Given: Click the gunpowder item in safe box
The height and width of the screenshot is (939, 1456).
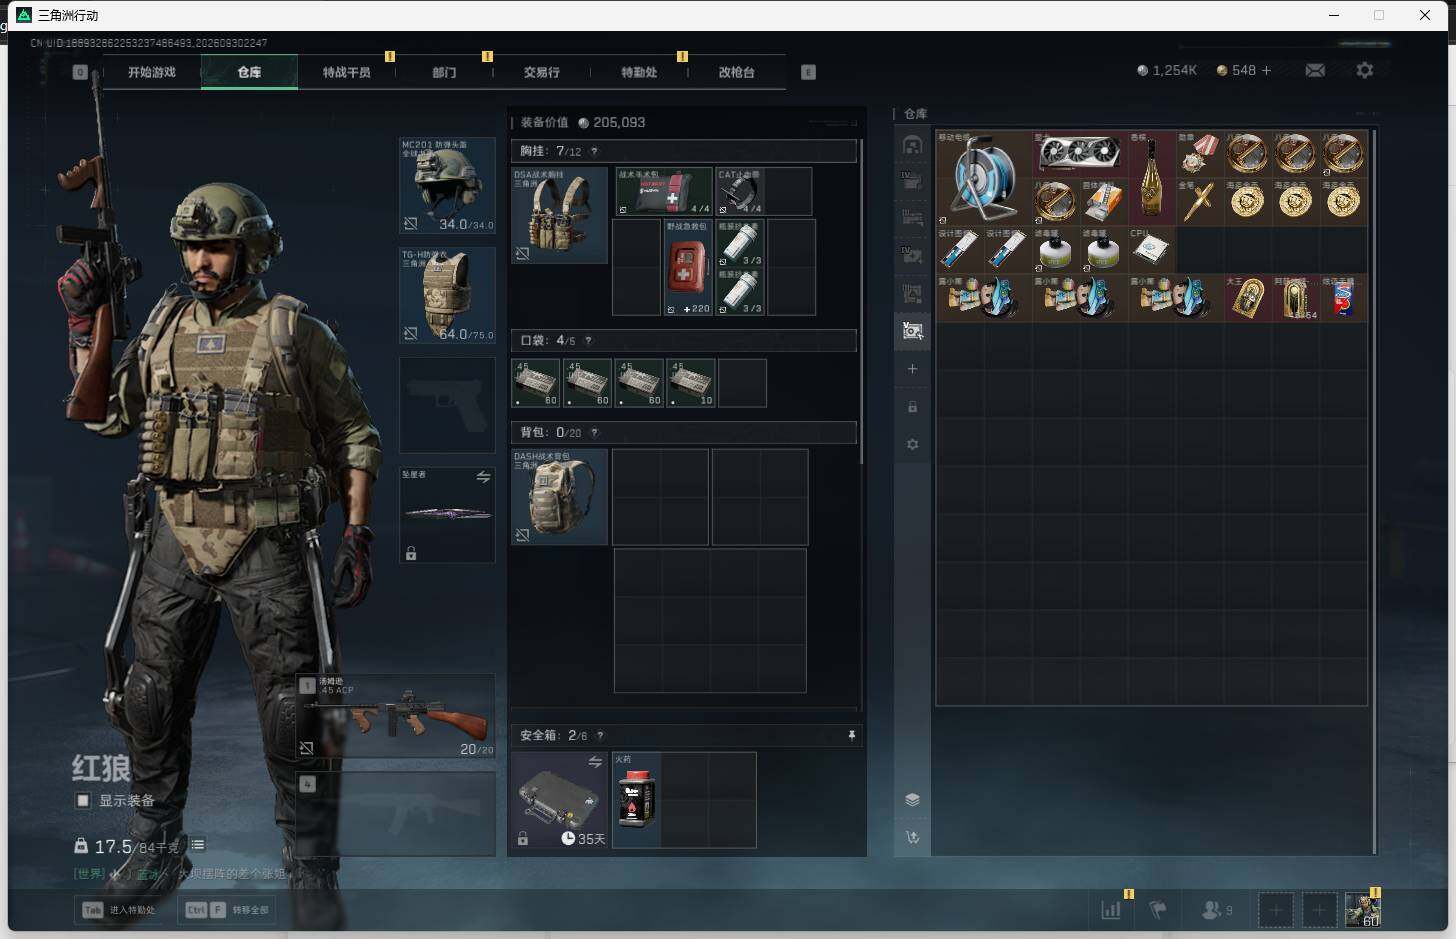Looking at the screenshot, I should pos(636,800).
